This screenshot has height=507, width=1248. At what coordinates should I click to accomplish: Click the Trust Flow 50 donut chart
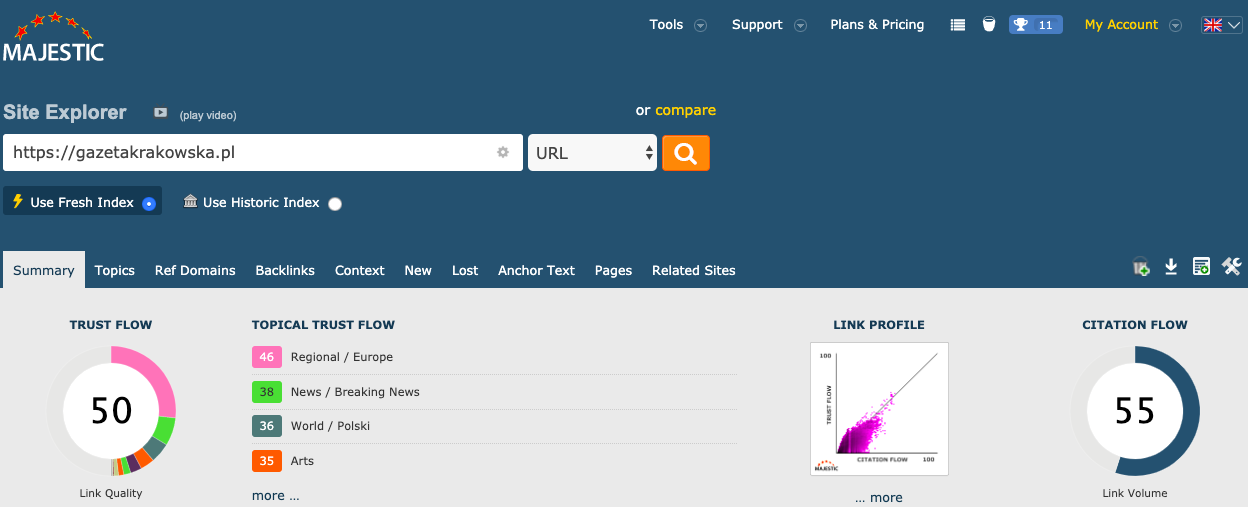click(111, 410)
